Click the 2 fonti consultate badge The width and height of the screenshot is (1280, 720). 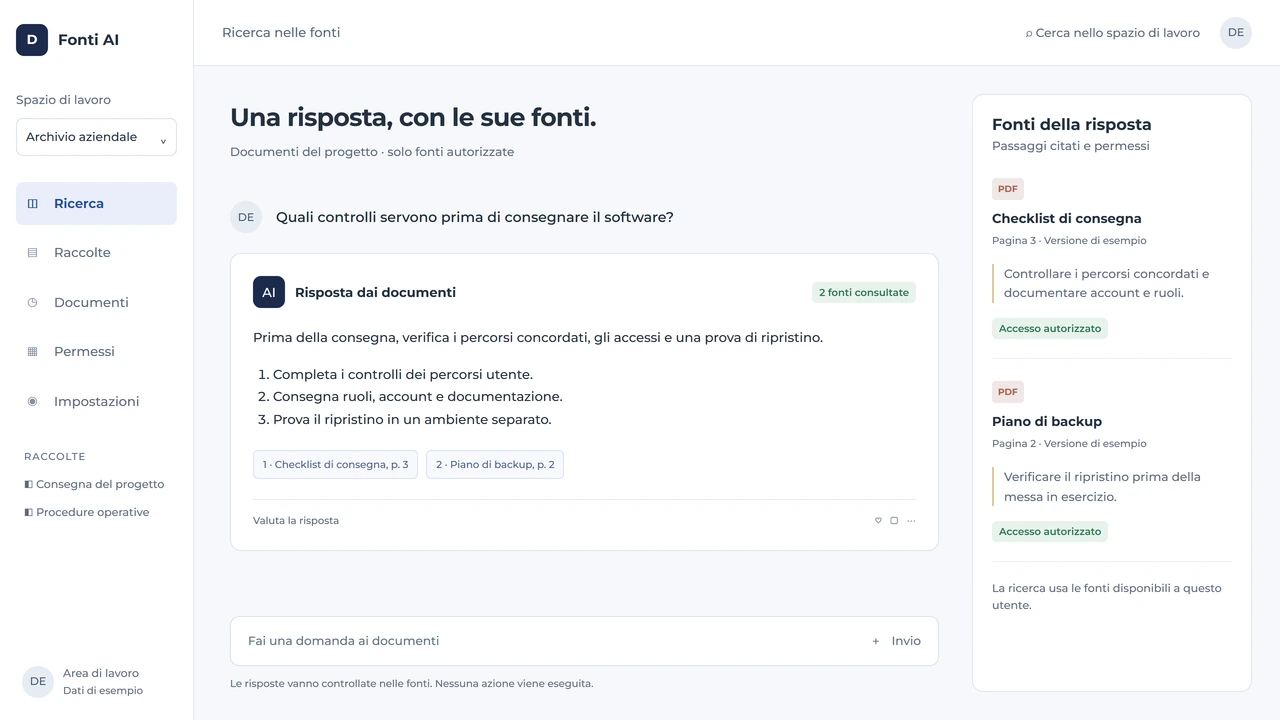pyautogui.click(x=864, y=293)
